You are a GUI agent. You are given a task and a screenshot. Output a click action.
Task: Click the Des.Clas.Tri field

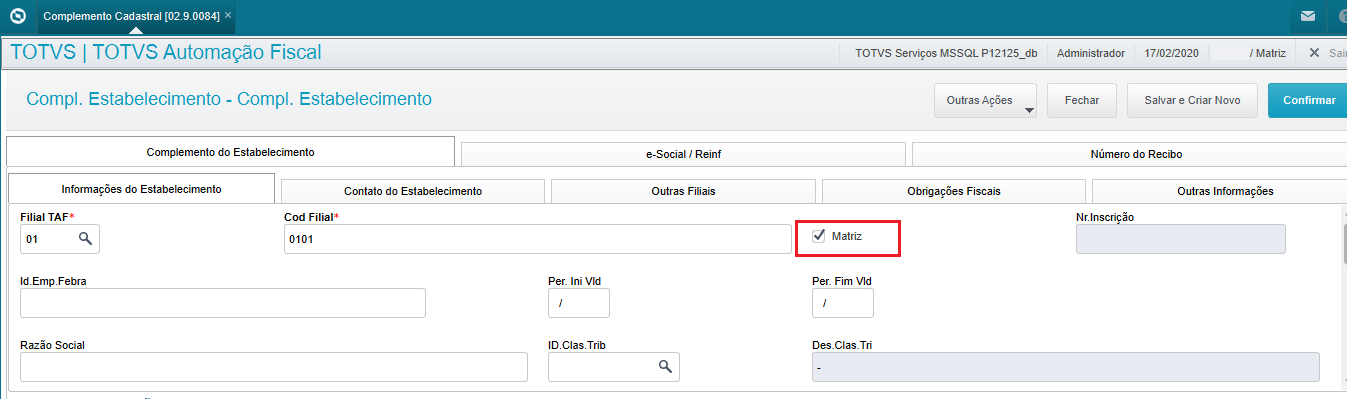point(1065,367)
